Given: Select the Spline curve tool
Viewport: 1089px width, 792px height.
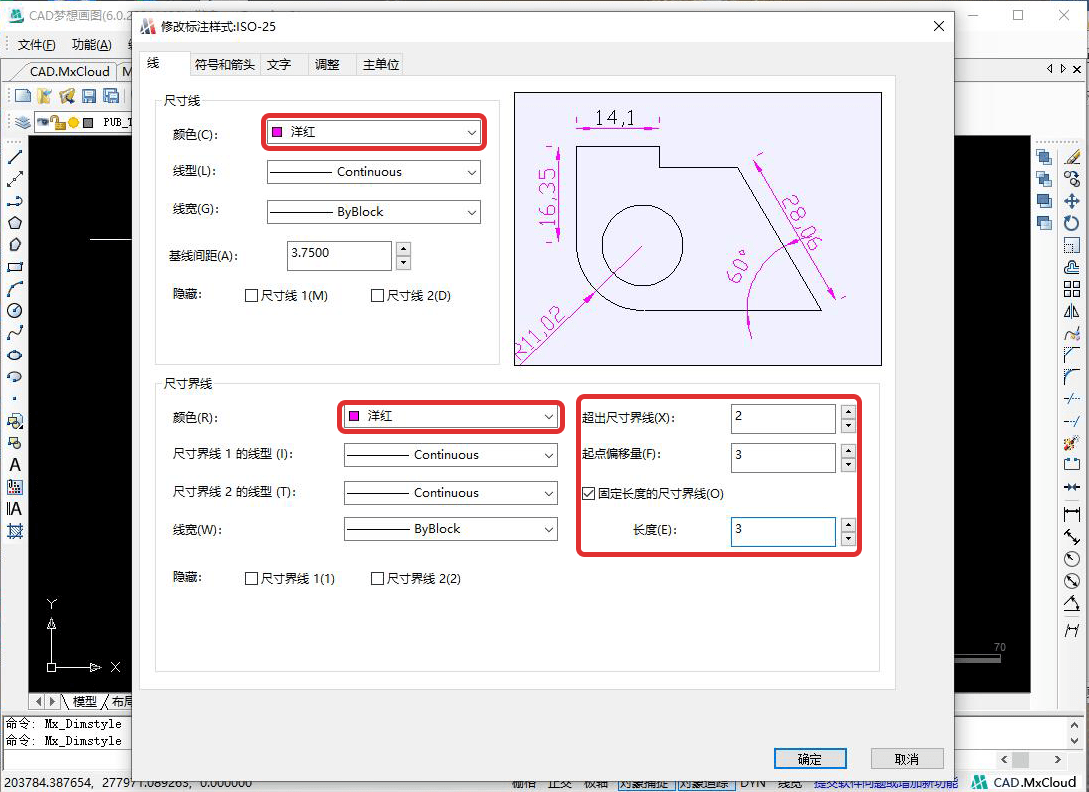Looking at the screenshot, I should [x=15, y=333].
